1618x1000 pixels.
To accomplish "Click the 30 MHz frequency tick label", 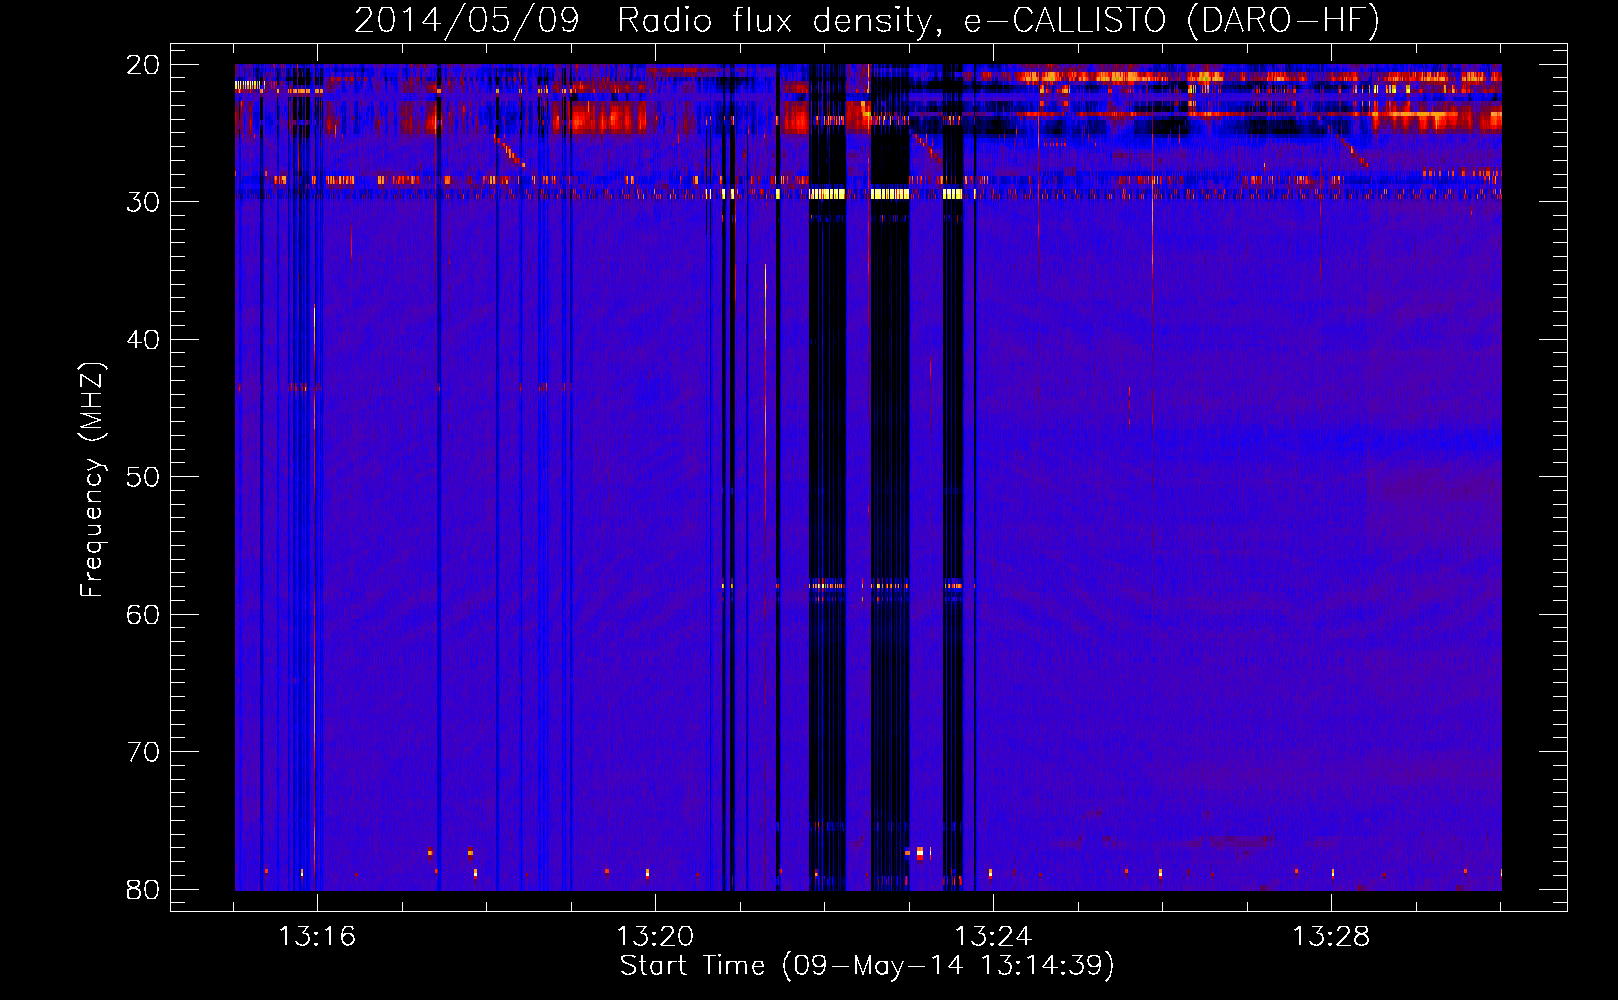I will [x=143, y=202].
